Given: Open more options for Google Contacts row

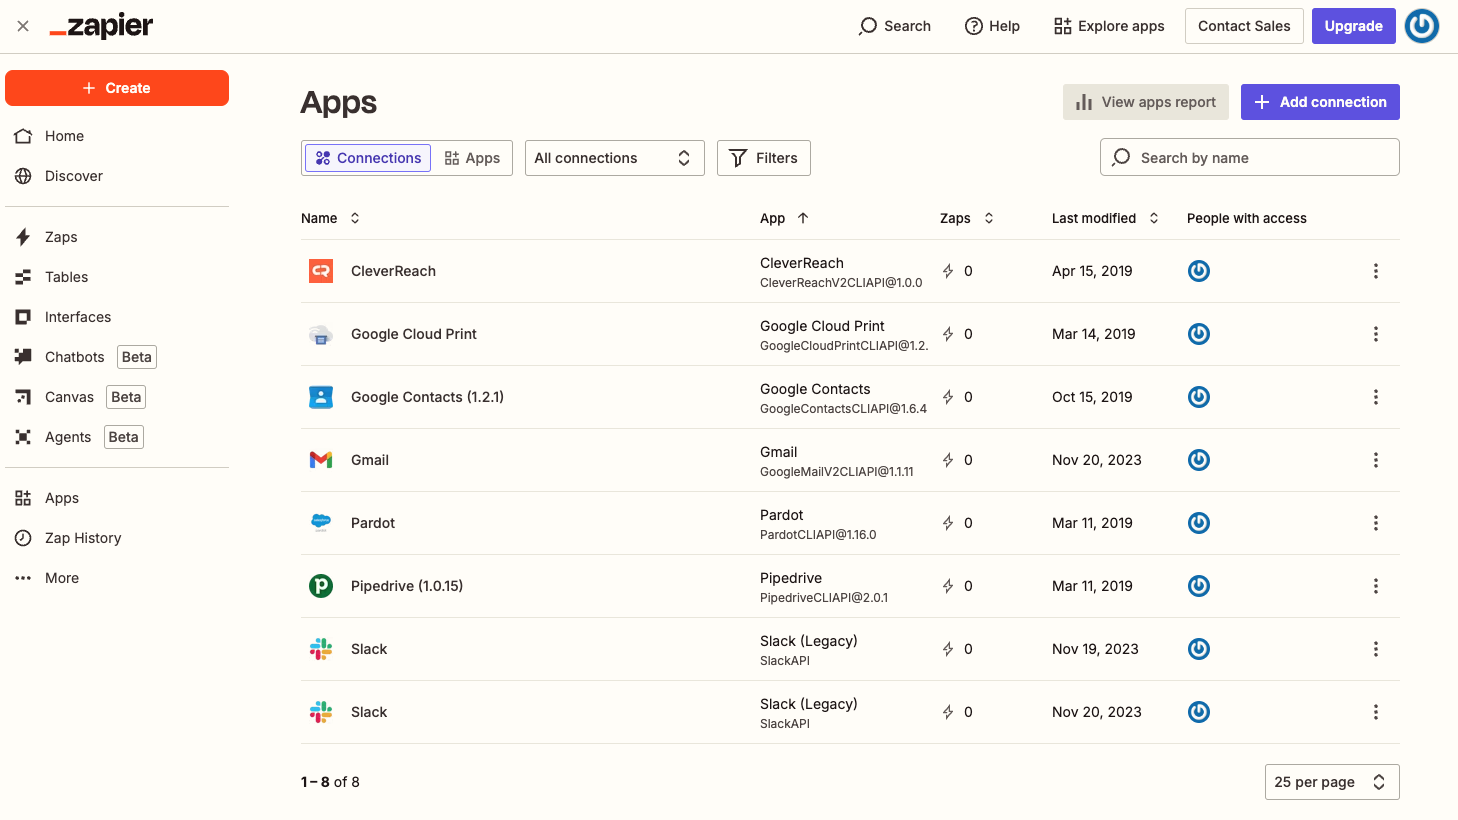Looking at the screenshot, I should 1376,397.
